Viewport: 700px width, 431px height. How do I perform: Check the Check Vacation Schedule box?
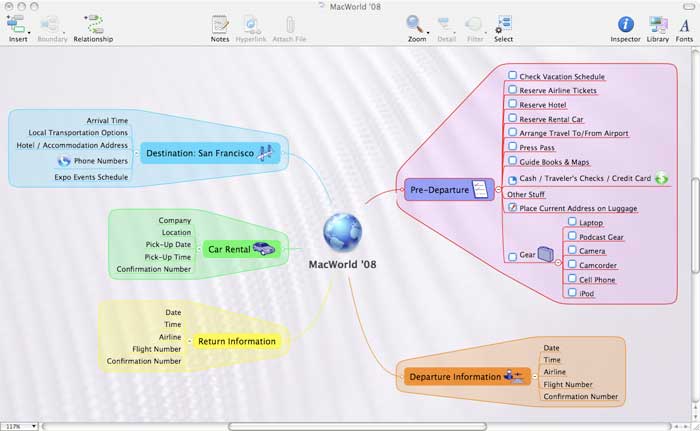point(512,75)
